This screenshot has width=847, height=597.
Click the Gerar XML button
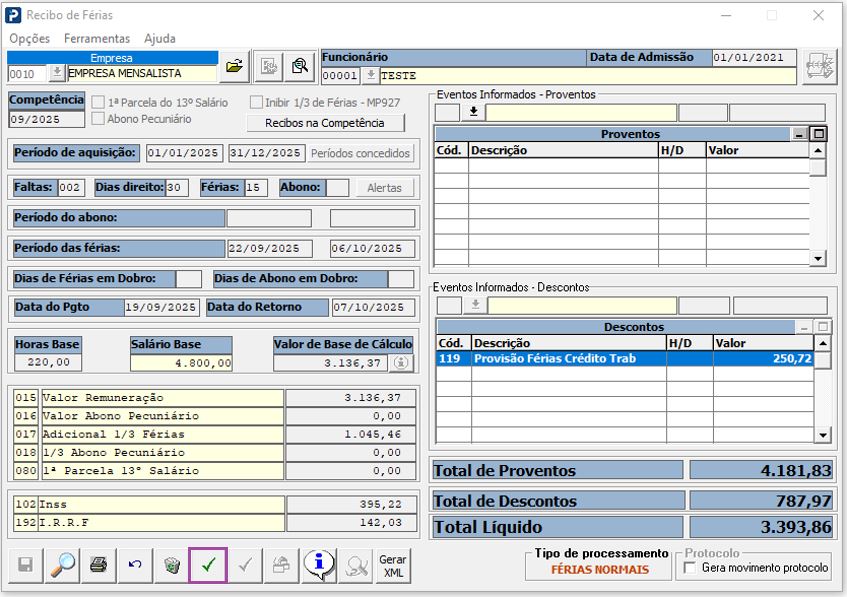tap(393, 565)
